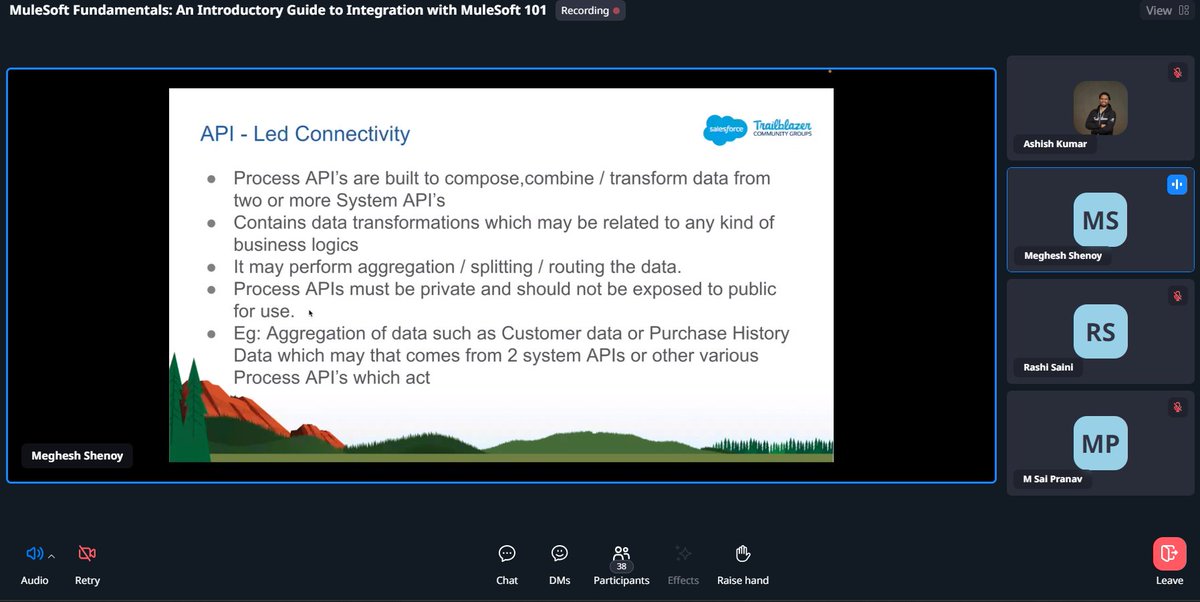Expand the audio options chevron
This screenshot has height=602, width=1200.
[51, 555]
